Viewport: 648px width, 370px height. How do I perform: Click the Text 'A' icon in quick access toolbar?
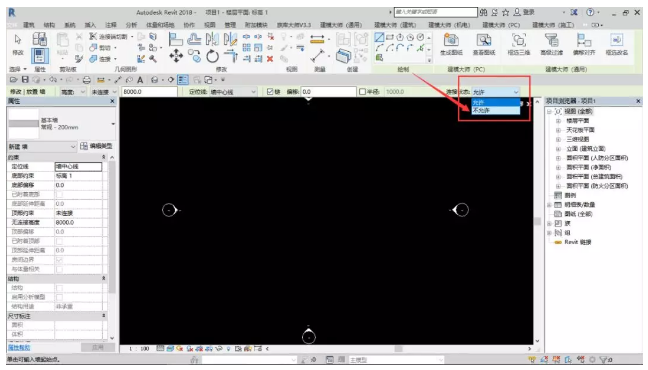(140, 80)
